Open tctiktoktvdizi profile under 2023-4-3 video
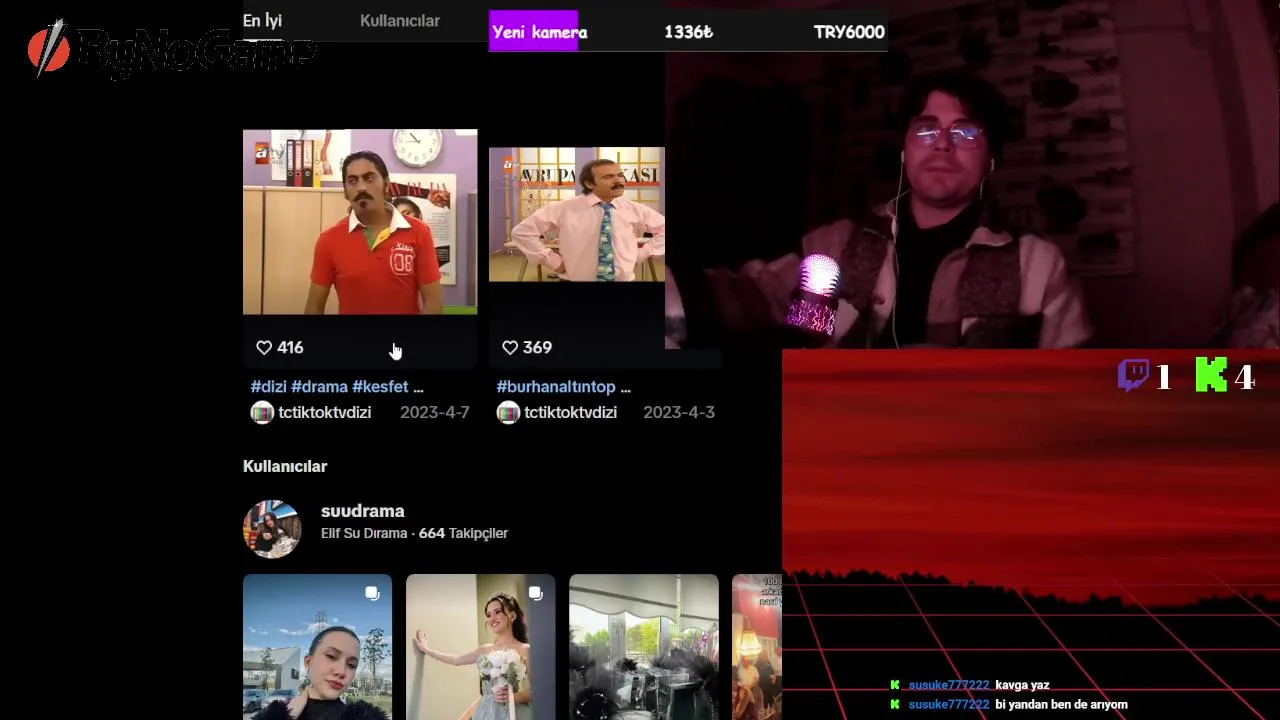1280x720 pixels. tap(570, 412)
